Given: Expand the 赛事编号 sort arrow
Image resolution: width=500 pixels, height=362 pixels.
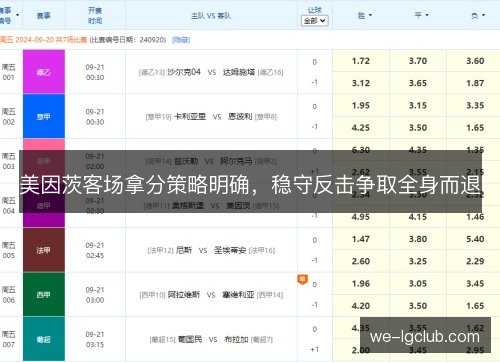Looking at the screenshot, I should click(17, 15).
